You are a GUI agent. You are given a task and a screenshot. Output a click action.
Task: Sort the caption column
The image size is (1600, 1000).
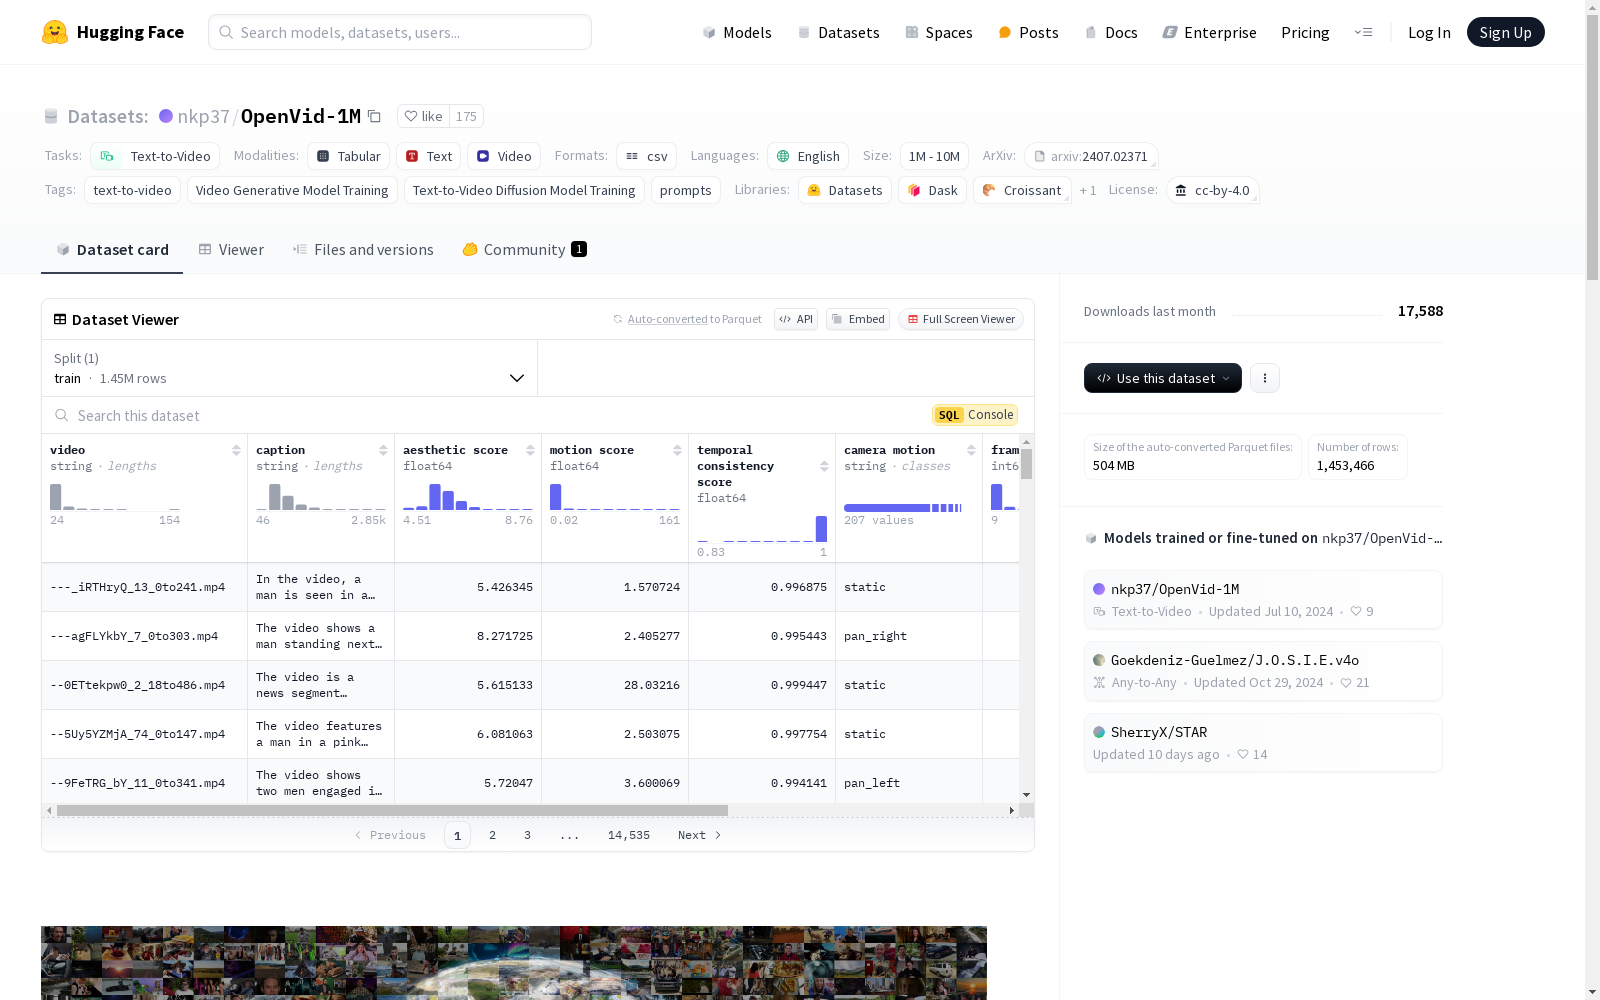[383, 450]
